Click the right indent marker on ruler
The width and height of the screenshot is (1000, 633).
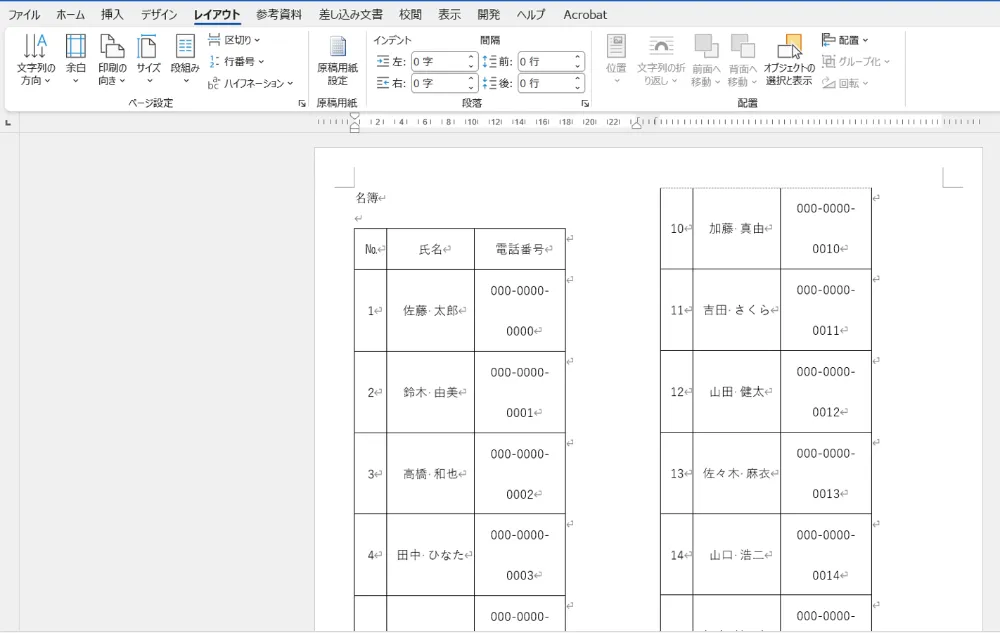click(636, 124)
